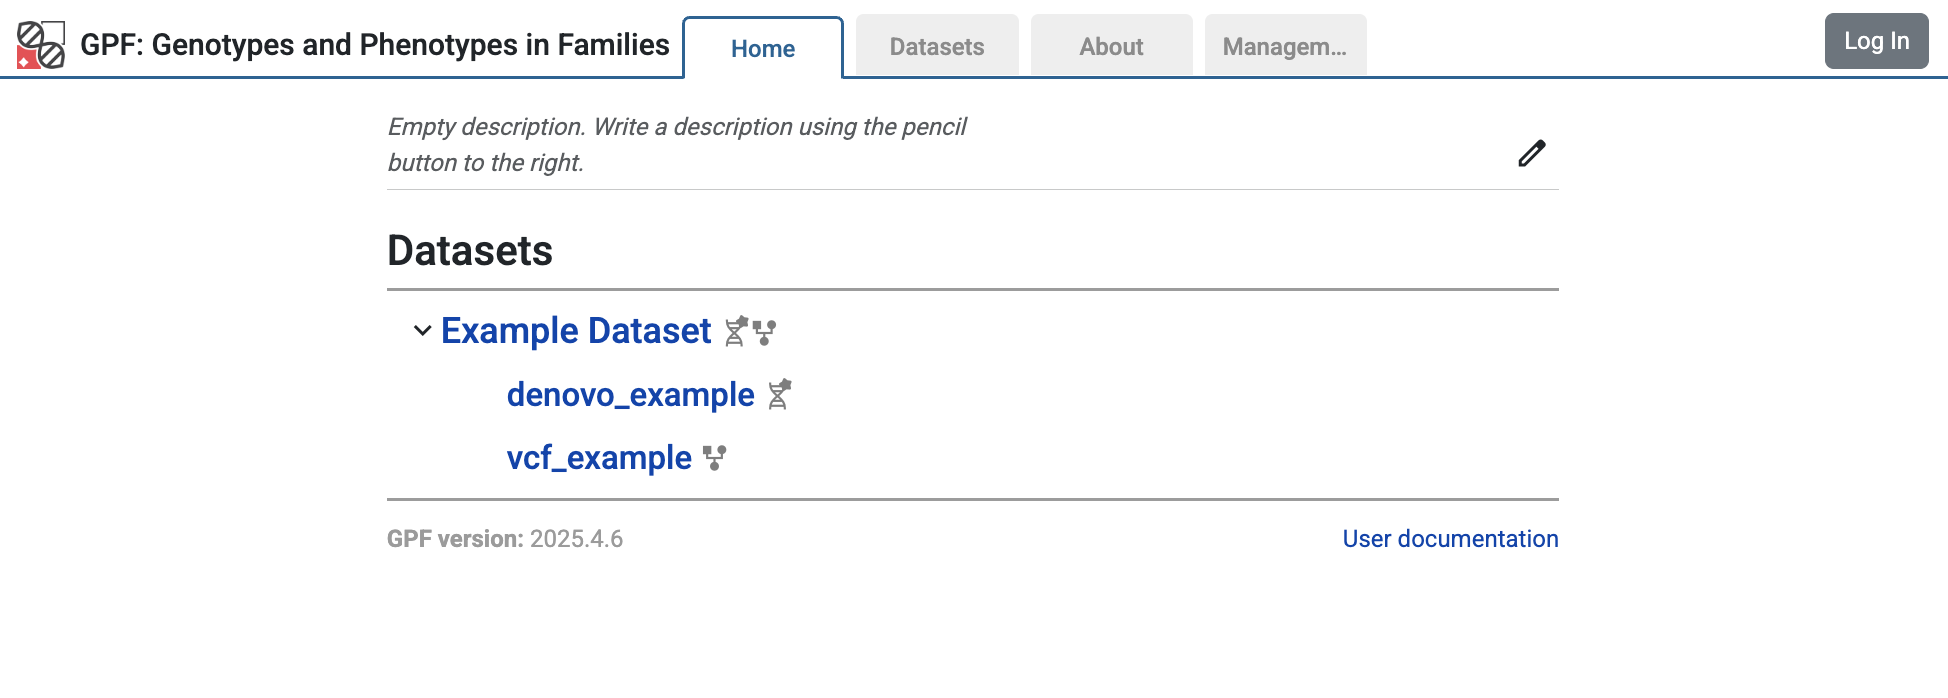1948x698 pixels.
Task: Open the Example Dataset link
Action: point(575,331)
